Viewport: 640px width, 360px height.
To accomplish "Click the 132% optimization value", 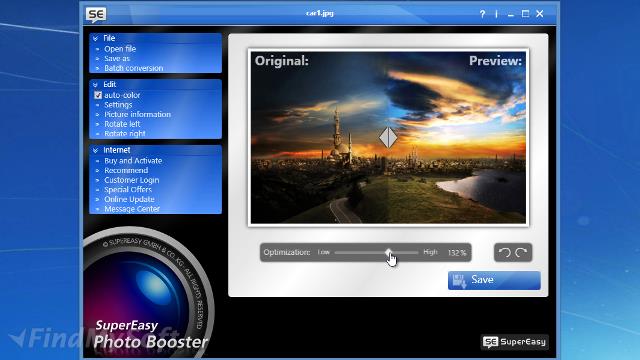I will pos(457,253).
